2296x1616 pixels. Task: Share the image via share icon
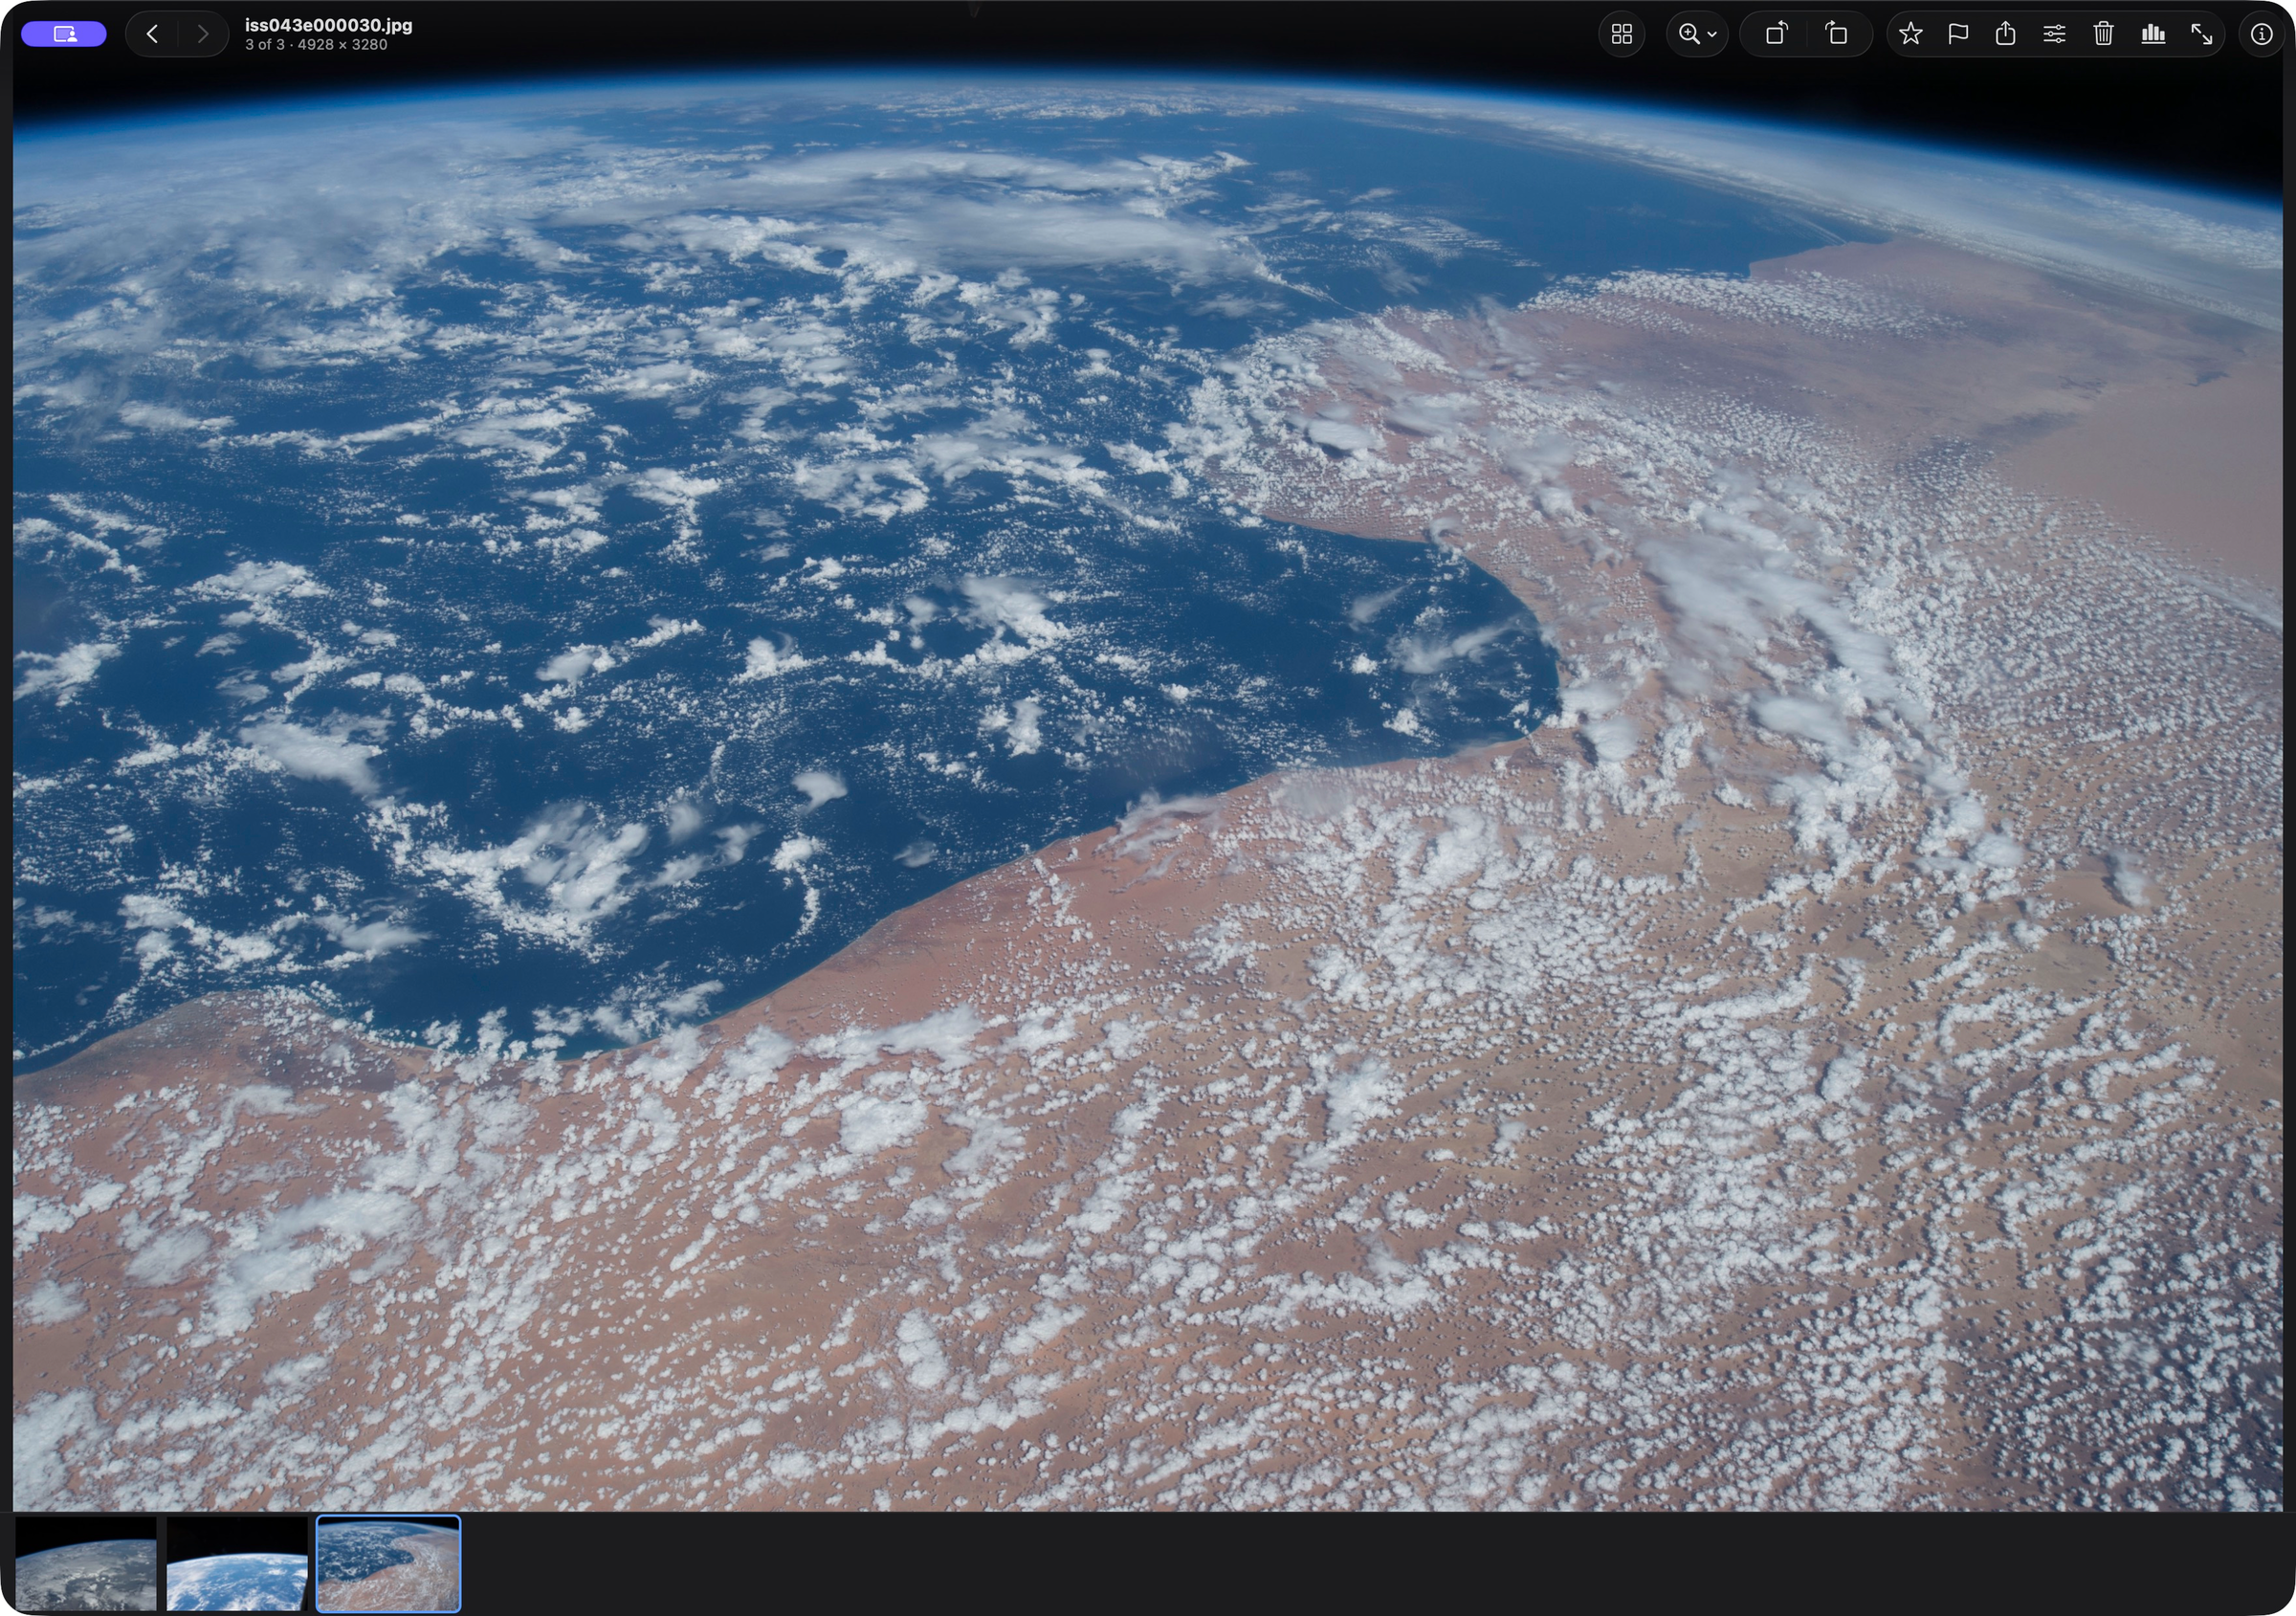[2005, 34]
